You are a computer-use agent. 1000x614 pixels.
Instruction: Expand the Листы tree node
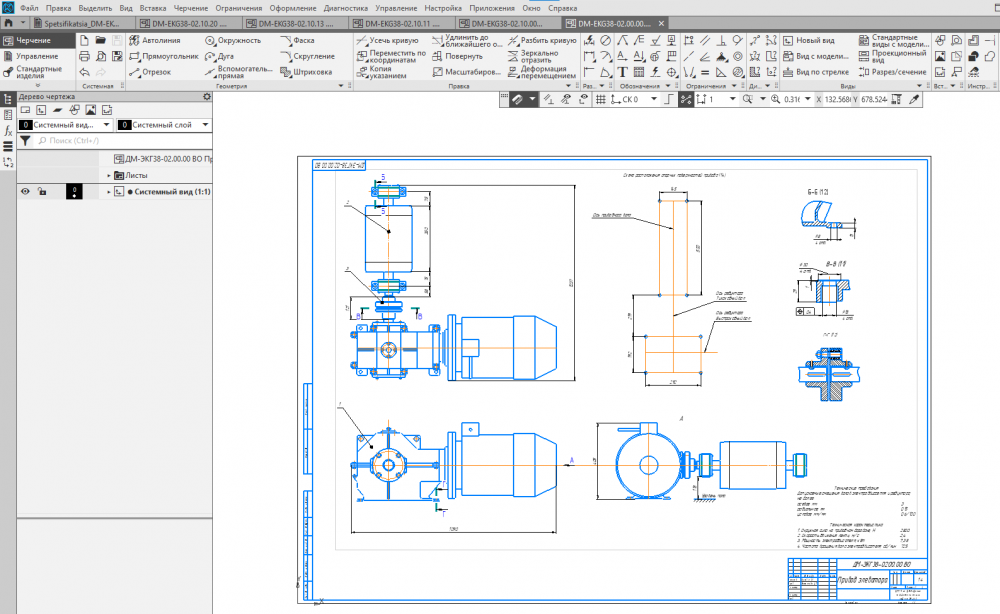coord(109,174)
